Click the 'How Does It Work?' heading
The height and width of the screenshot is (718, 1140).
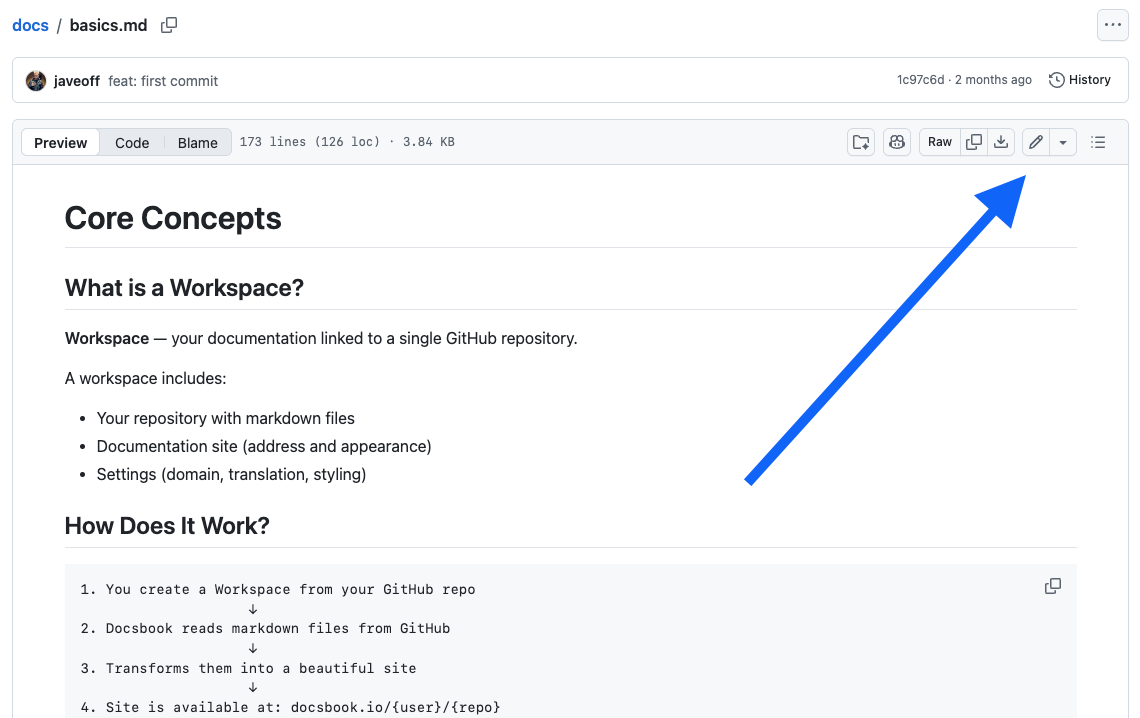[x=167, y=525]
